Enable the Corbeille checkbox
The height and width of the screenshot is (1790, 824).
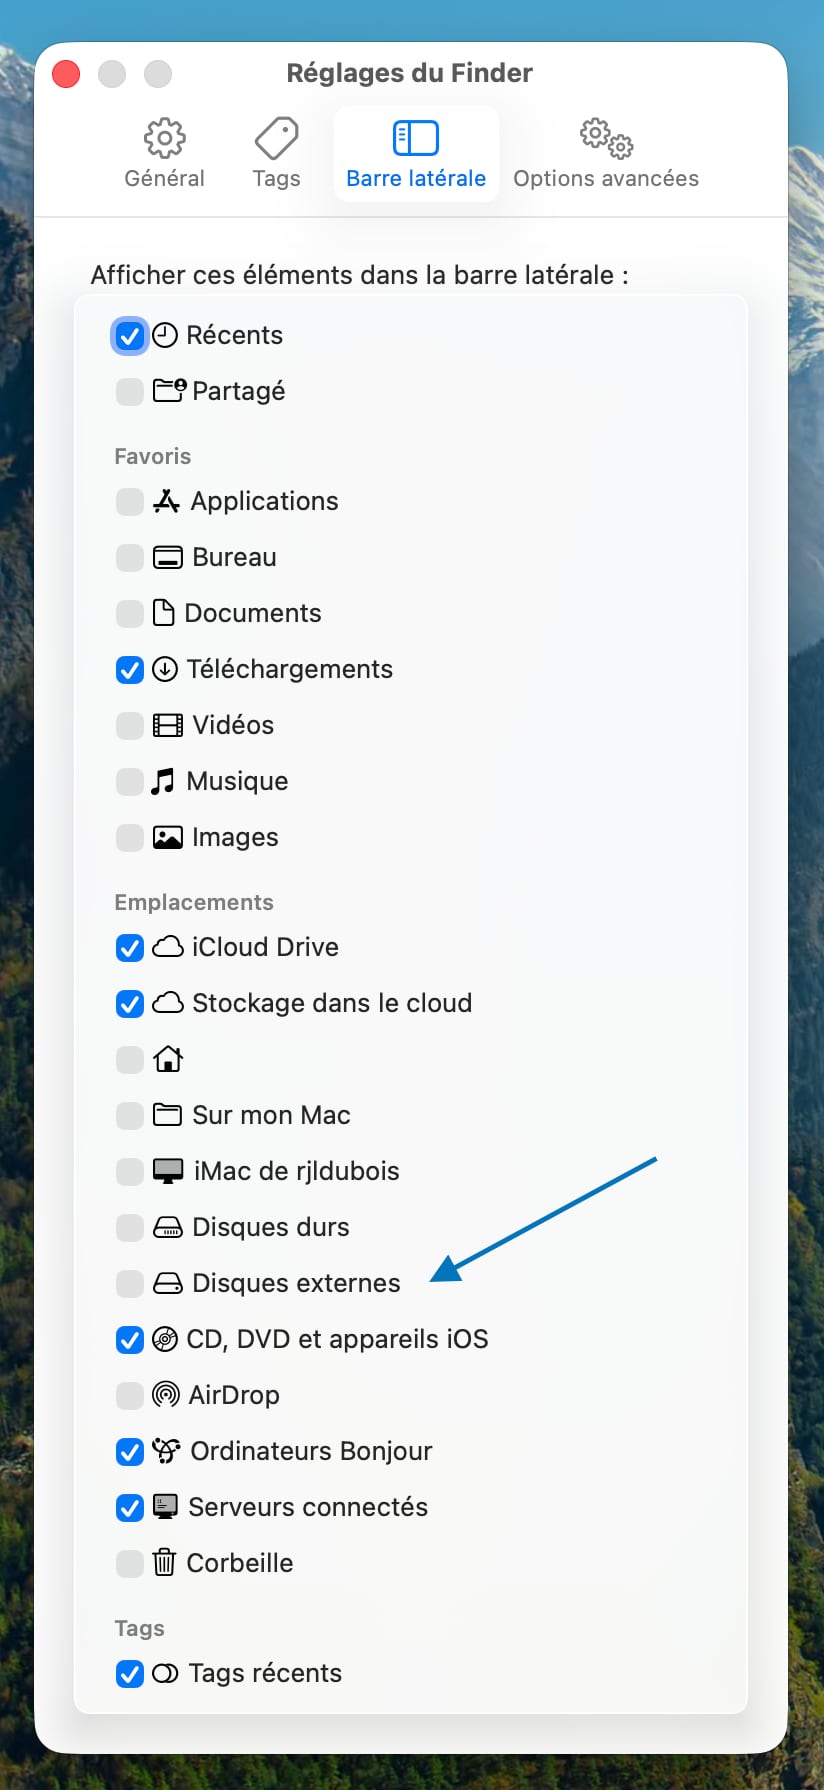click(130, 1564)
